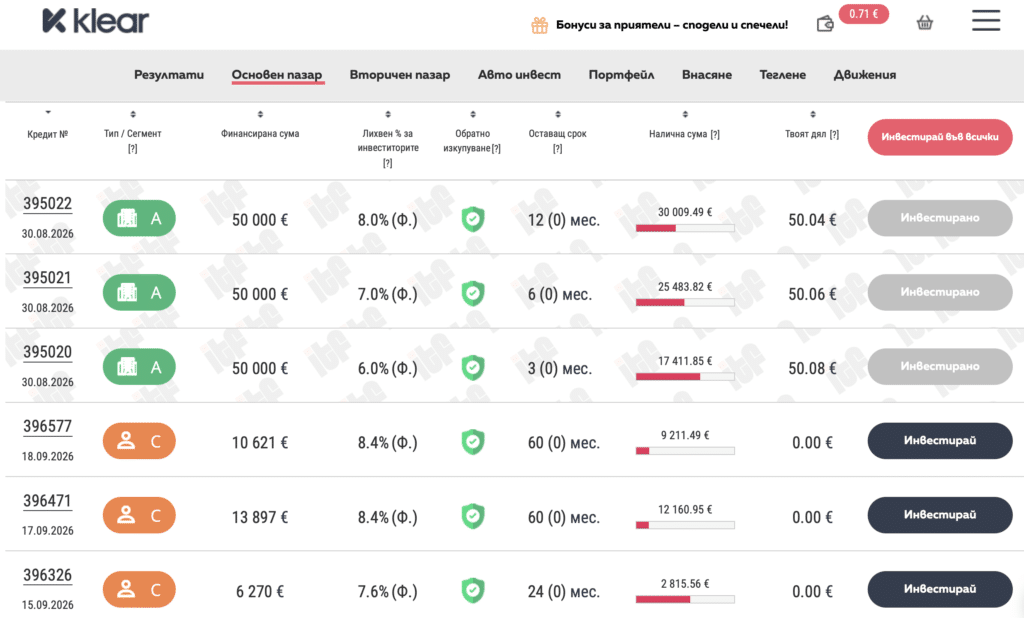Viewport: 1024px width, 618px height.
Task: Click the buyback shield icon for loan 395022
Action: [x=473, y=220]
